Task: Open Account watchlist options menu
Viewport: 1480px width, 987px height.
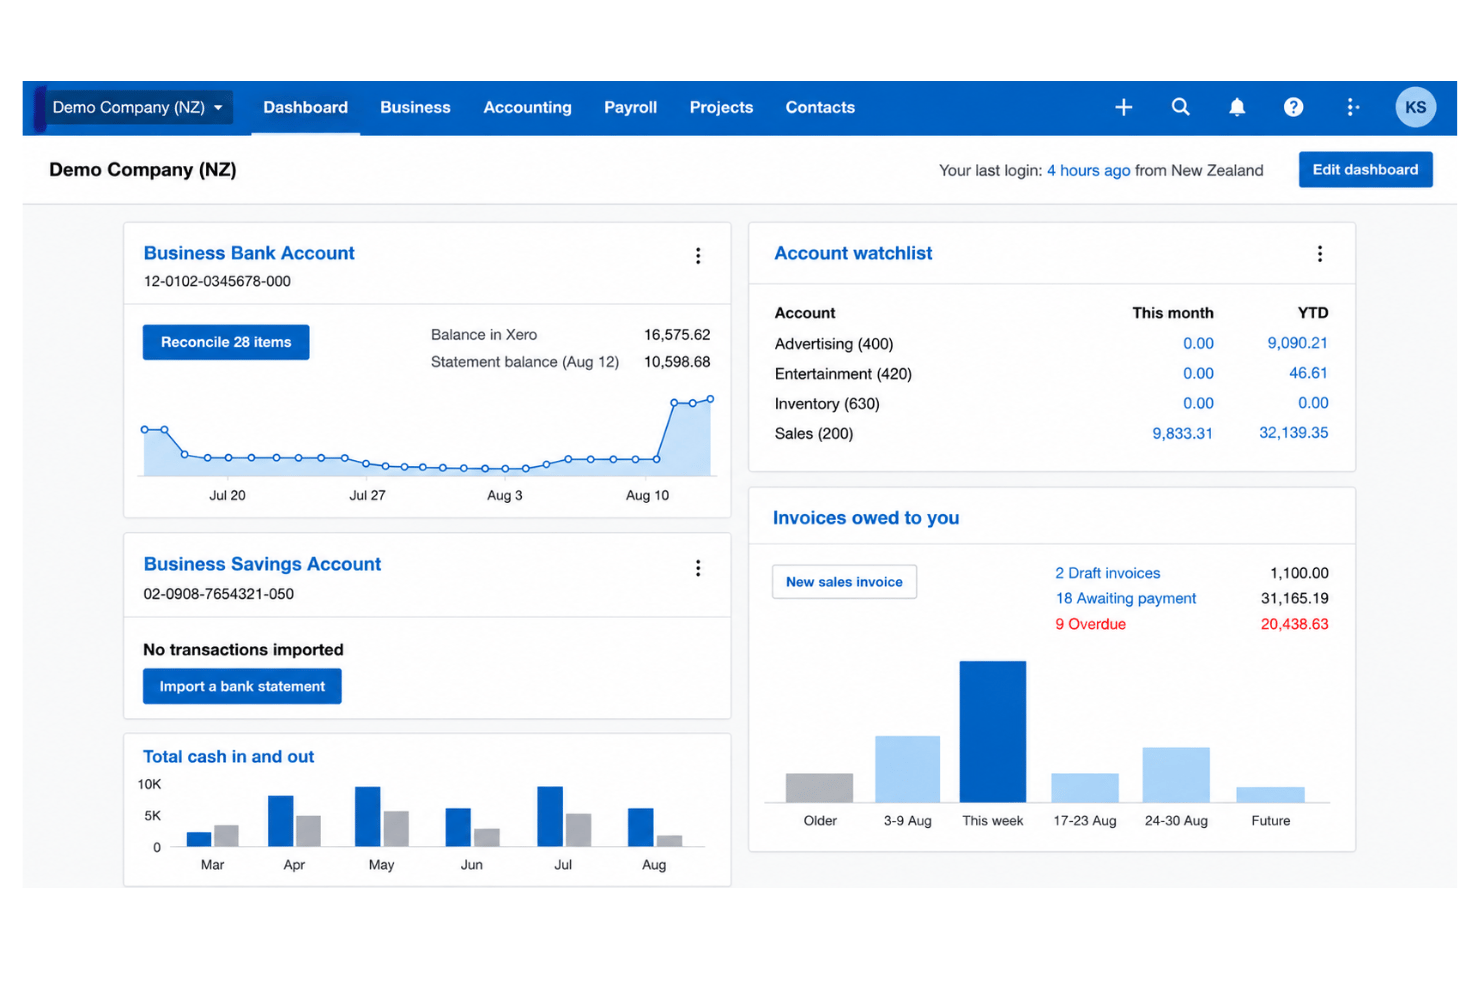Action: pos(1320,254)
